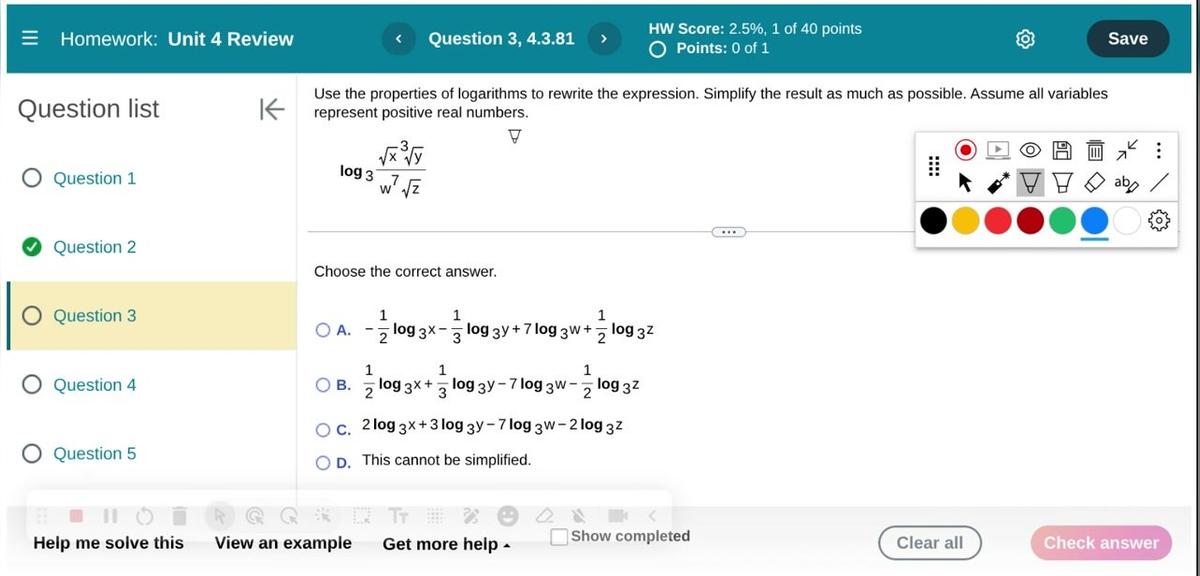The image size is (1200, 576).
Task: Expand the Get more help dropdown
Action: (x=446, y=545)
